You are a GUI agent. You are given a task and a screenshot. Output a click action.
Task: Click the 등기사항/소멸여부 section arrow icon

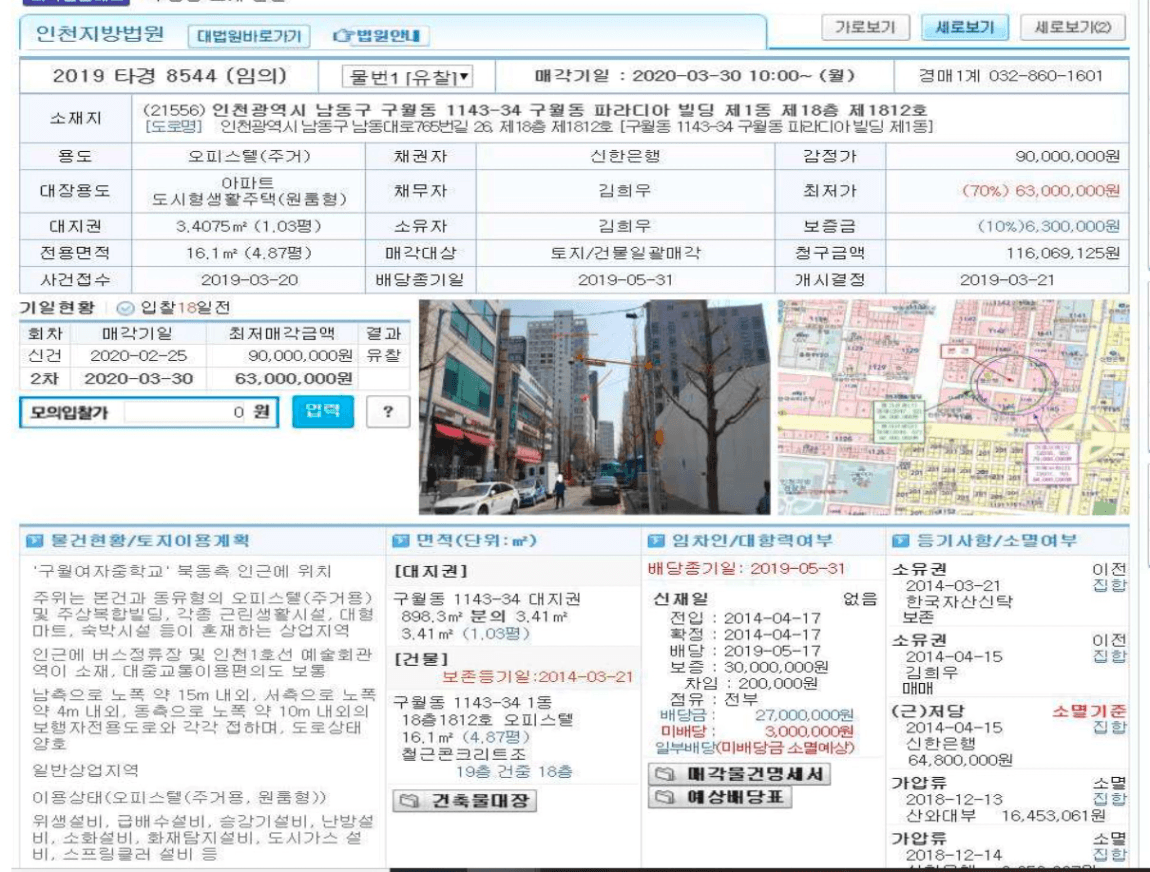(901, 541)
